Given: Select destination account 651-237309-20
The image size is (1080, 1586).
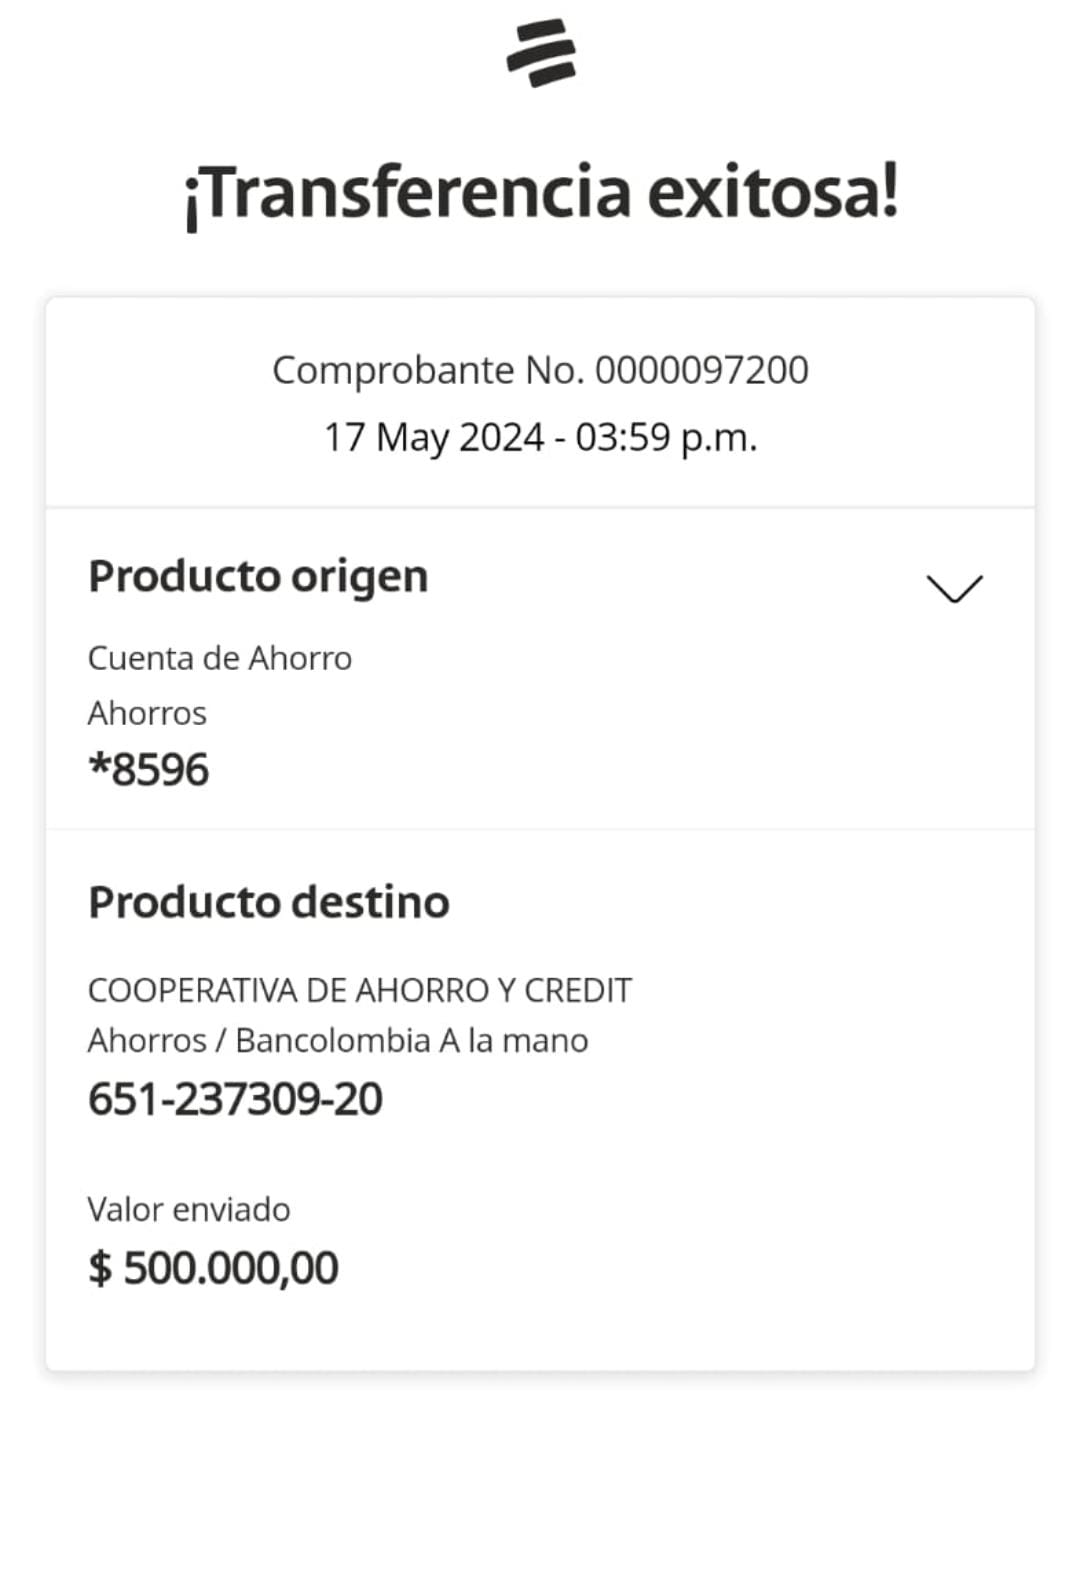Looking at the screenshot, I should point(235,1099).
